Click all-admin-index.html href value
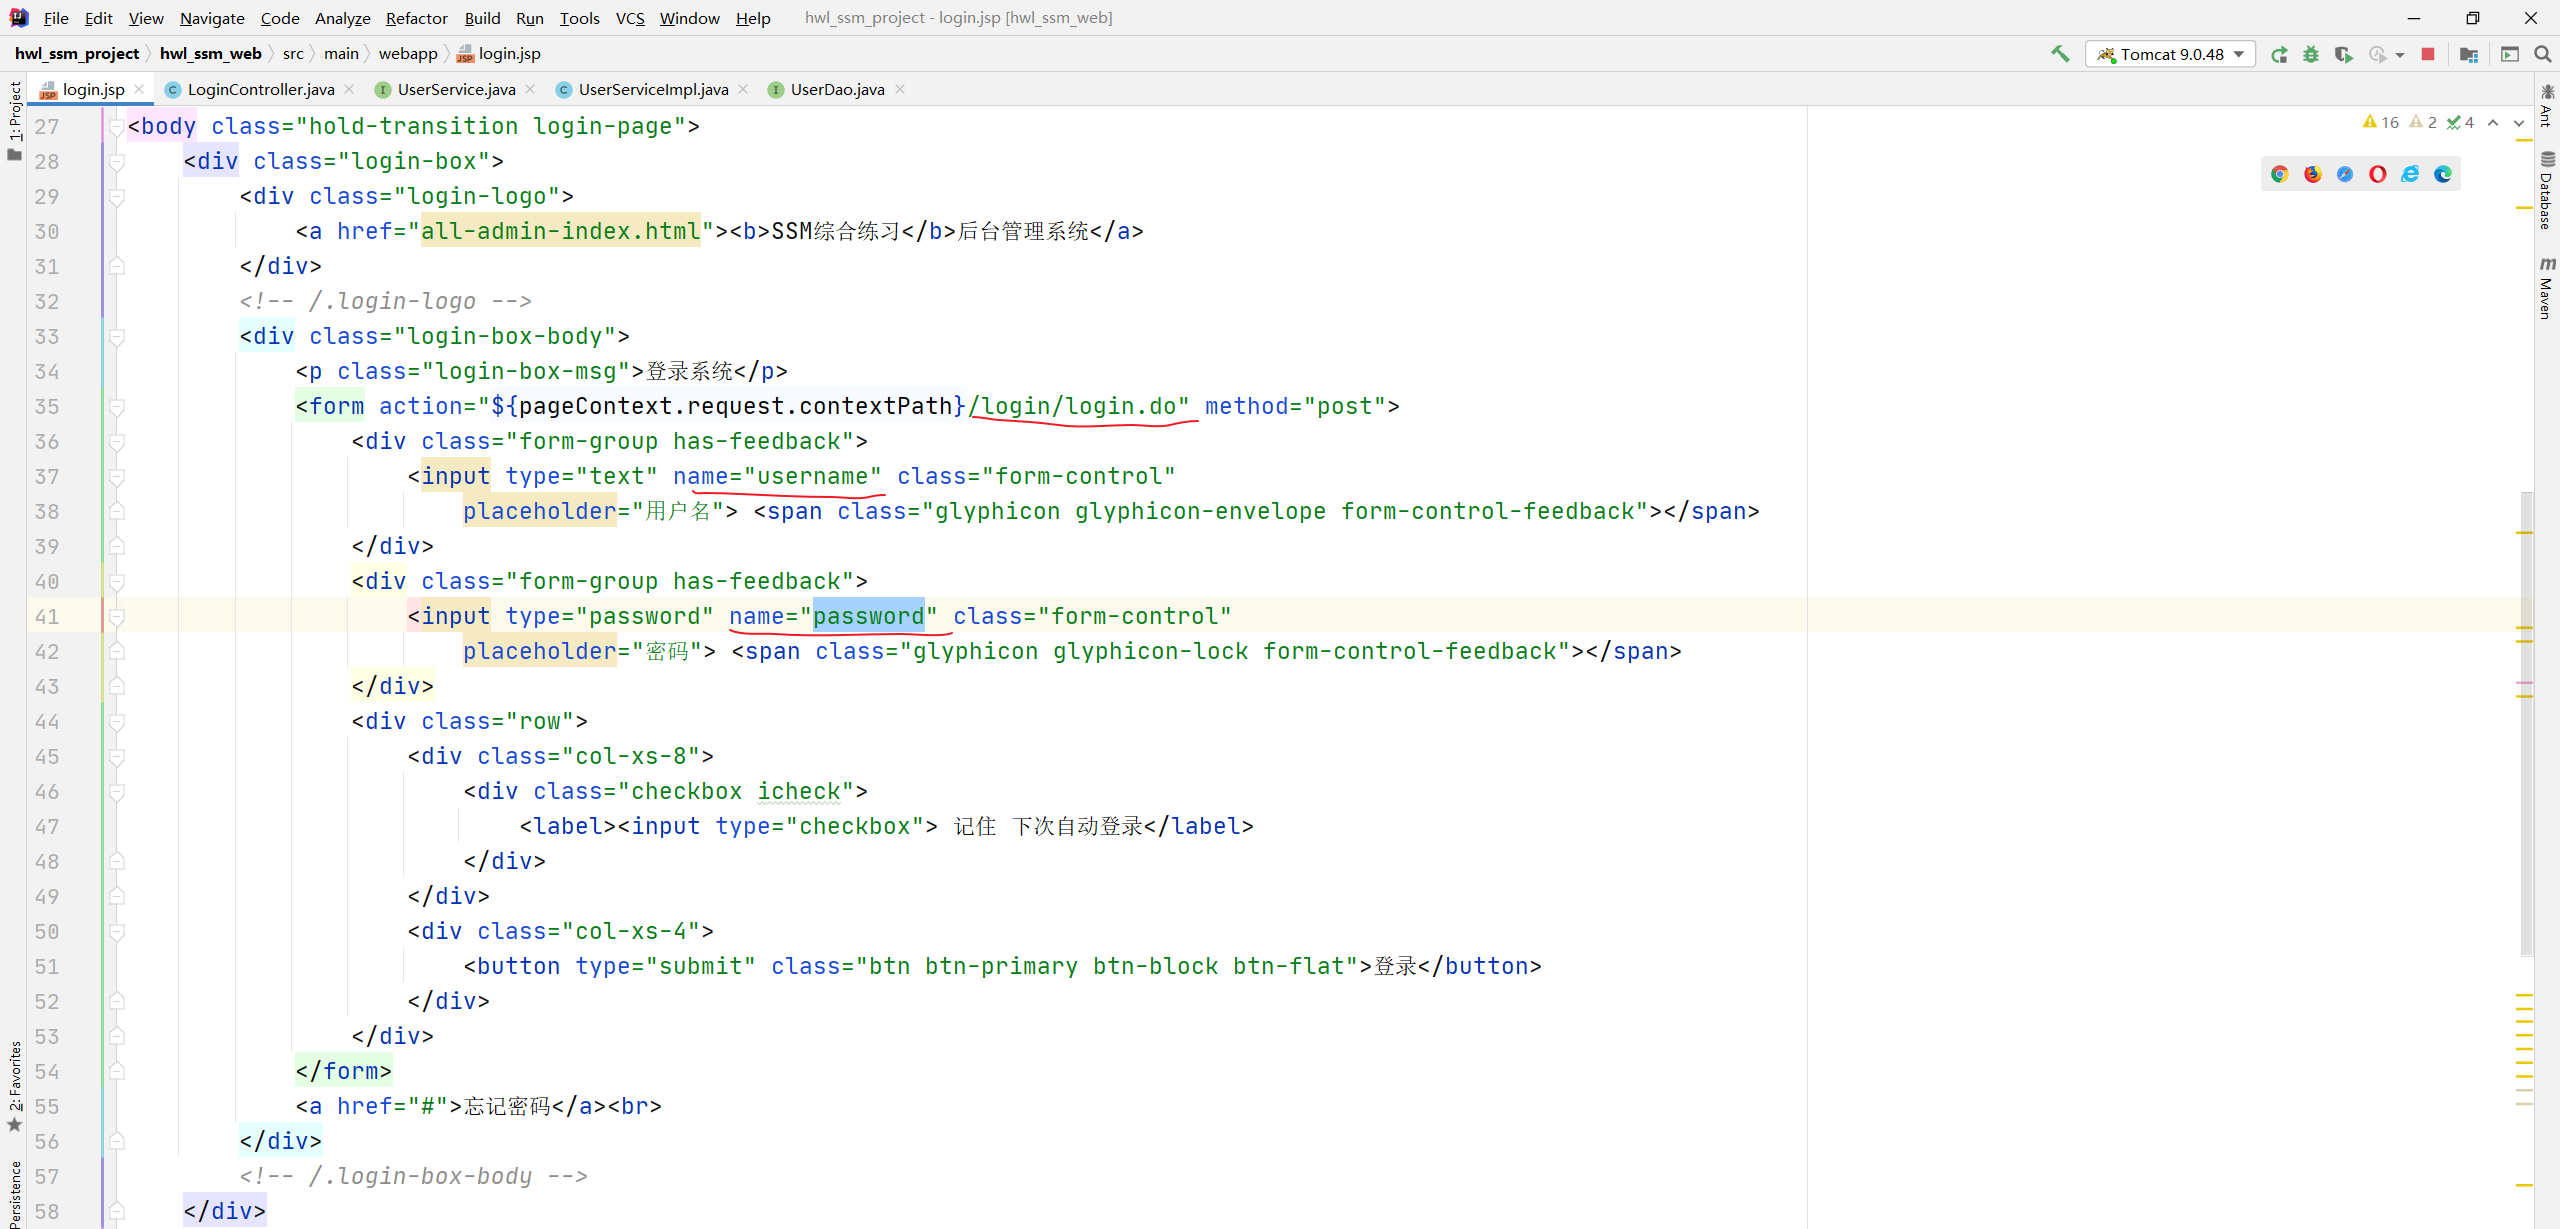Screen dimensions: 2560x1229 coord(560,231)
